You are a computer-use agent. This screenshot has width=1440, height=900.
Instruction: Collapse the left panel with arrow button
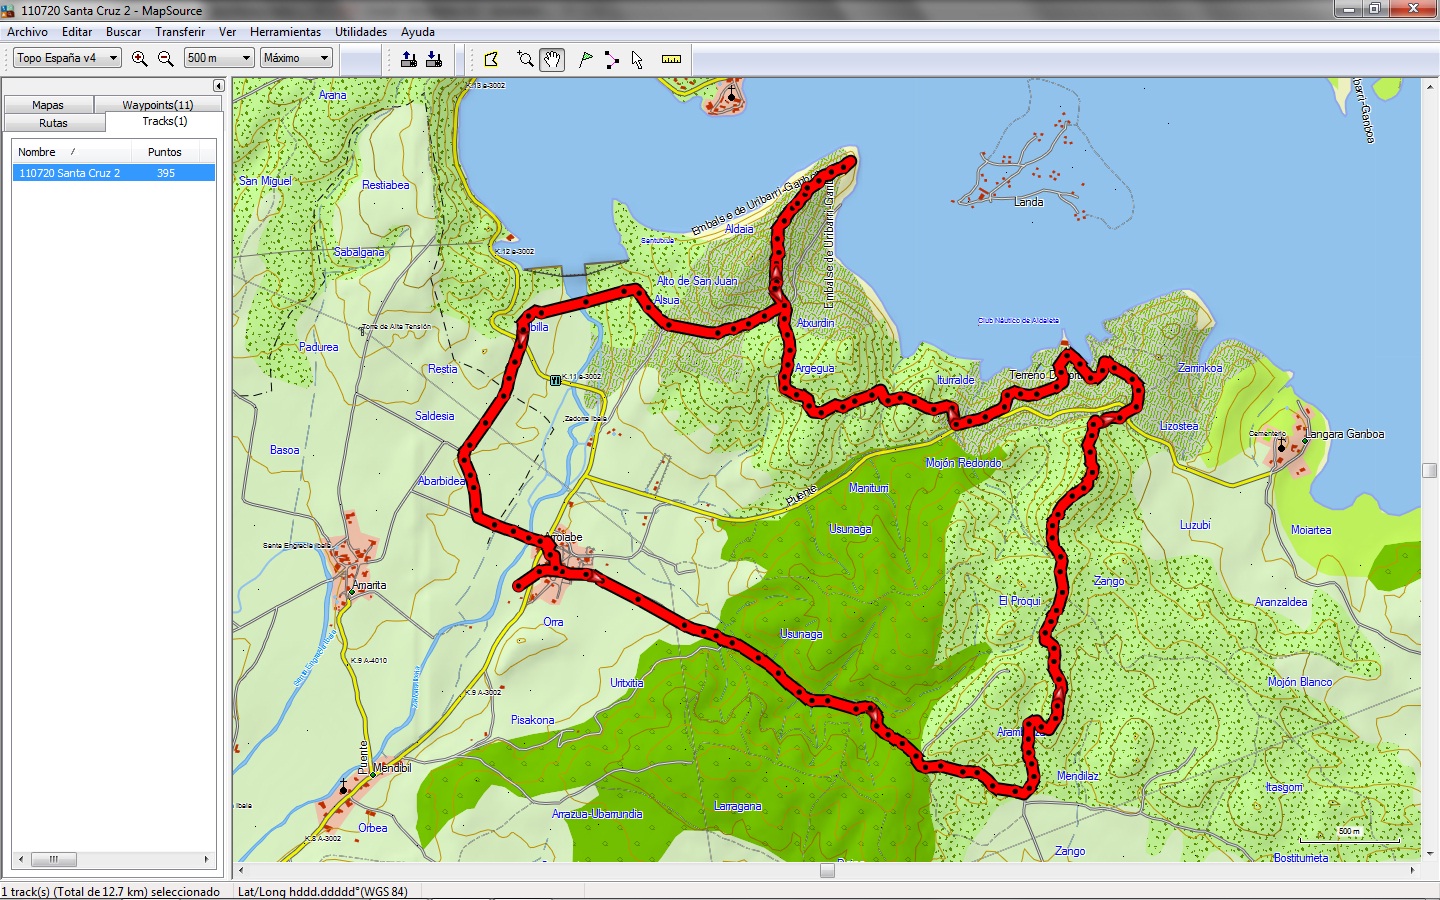click(x=218, y=86)
